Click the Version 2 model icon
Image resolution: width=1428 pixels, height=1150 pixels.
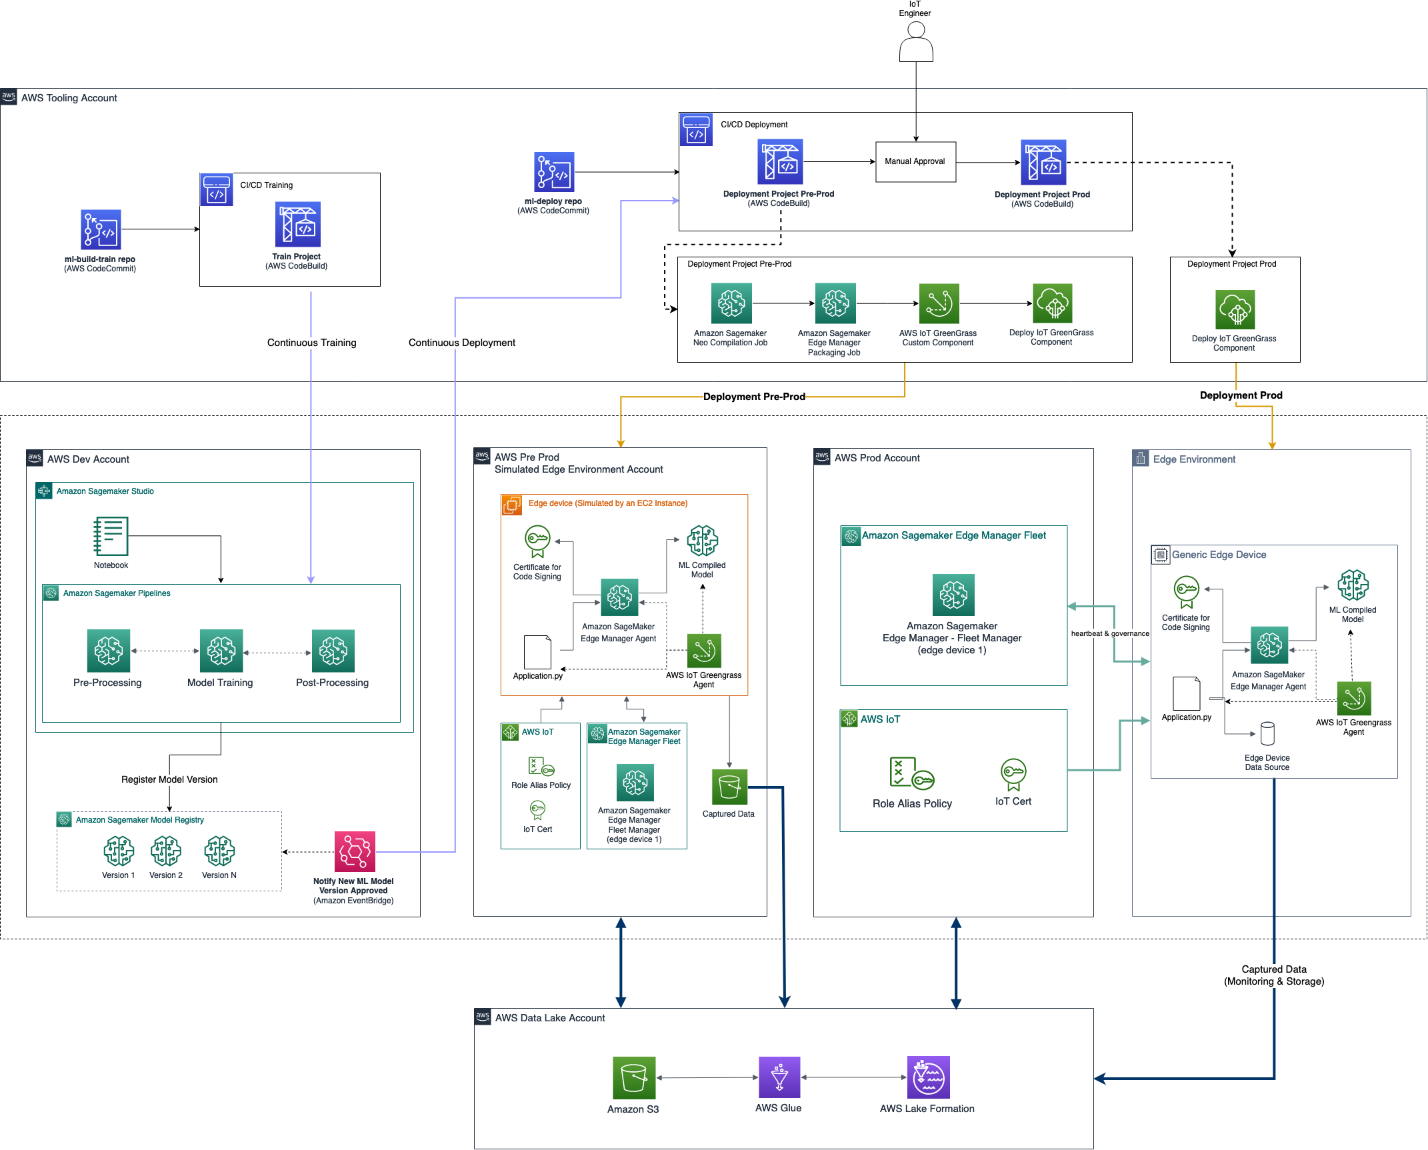166,851
